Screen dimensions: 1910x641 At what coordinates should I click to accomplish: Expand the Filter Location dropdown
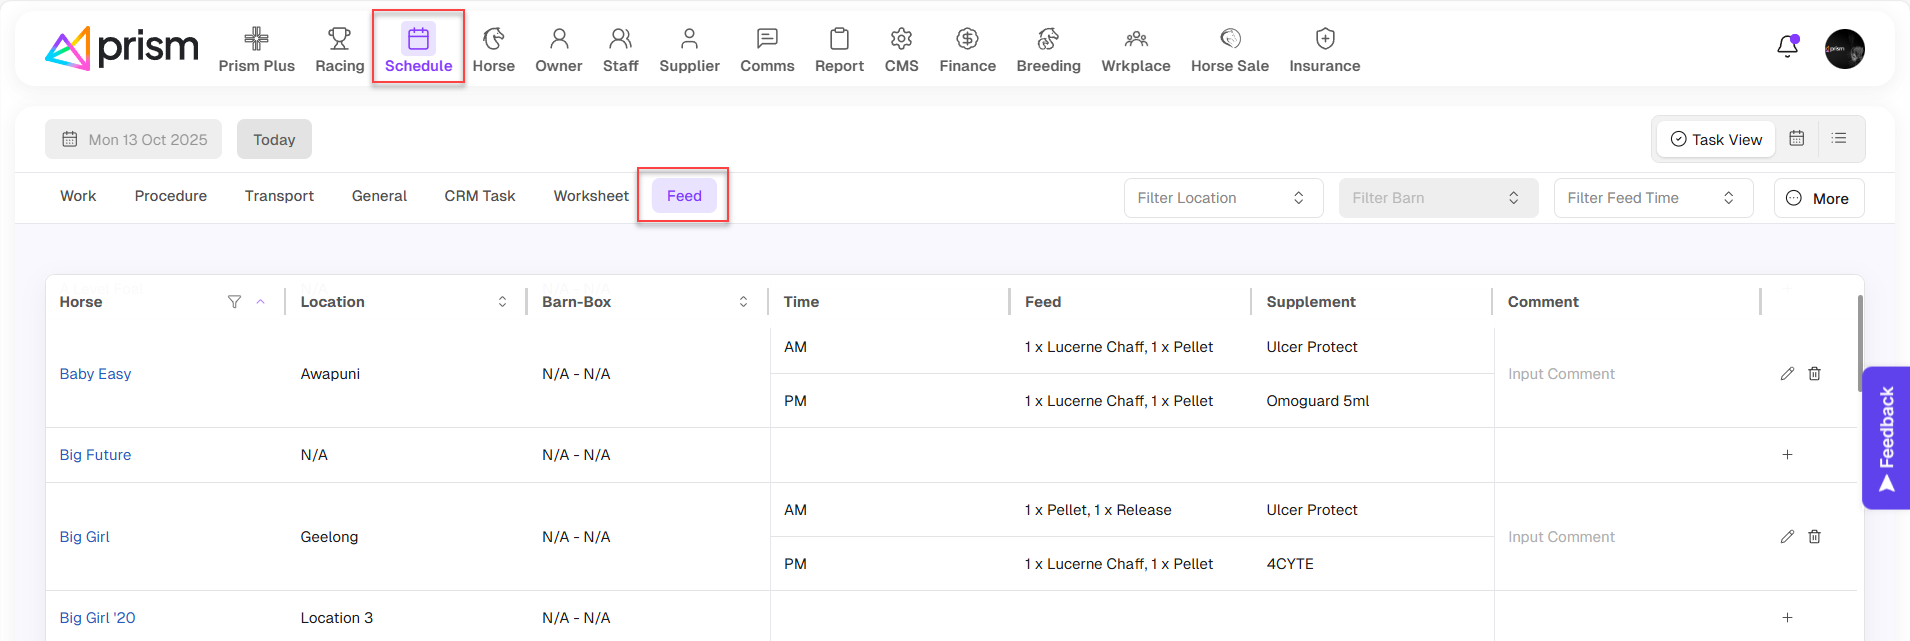pyautogui.click(x=1222, y=198)
